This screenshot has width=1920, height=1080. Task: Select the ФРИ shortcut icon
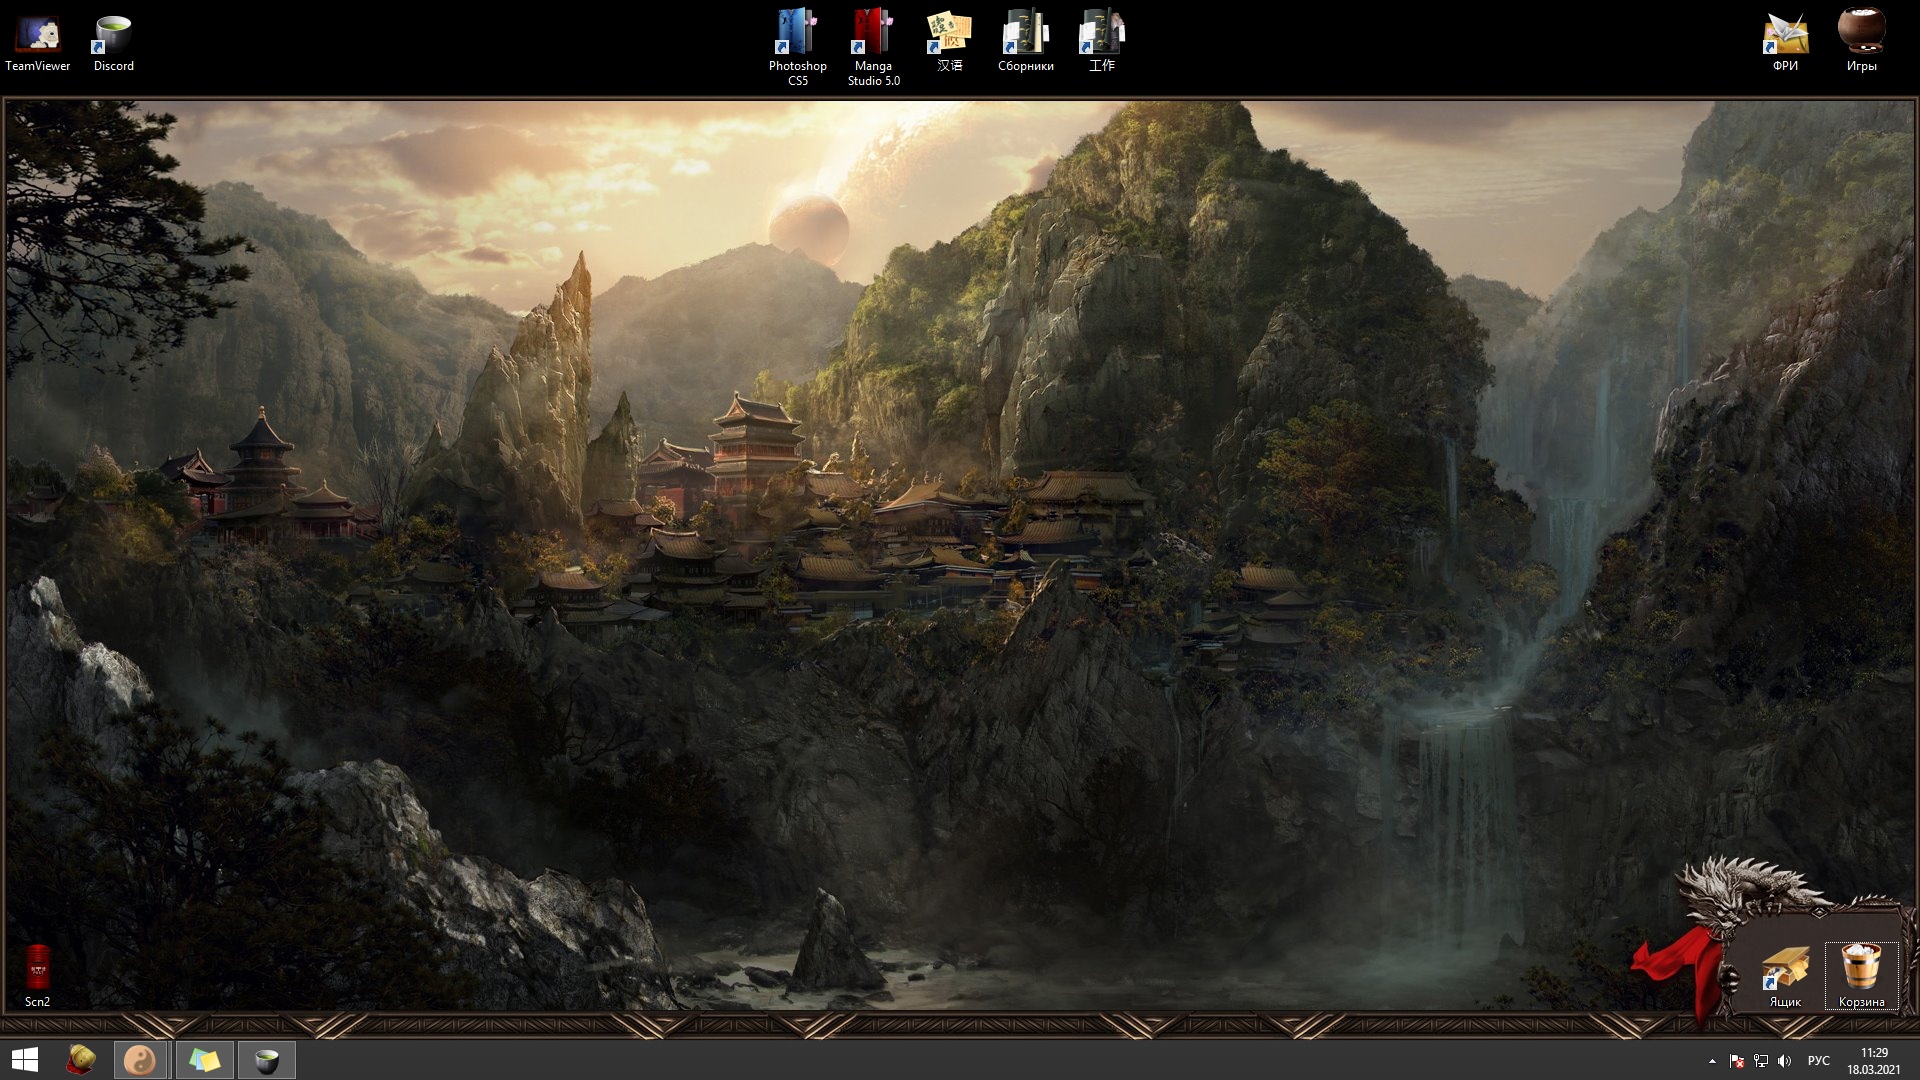coord(1785,43)
